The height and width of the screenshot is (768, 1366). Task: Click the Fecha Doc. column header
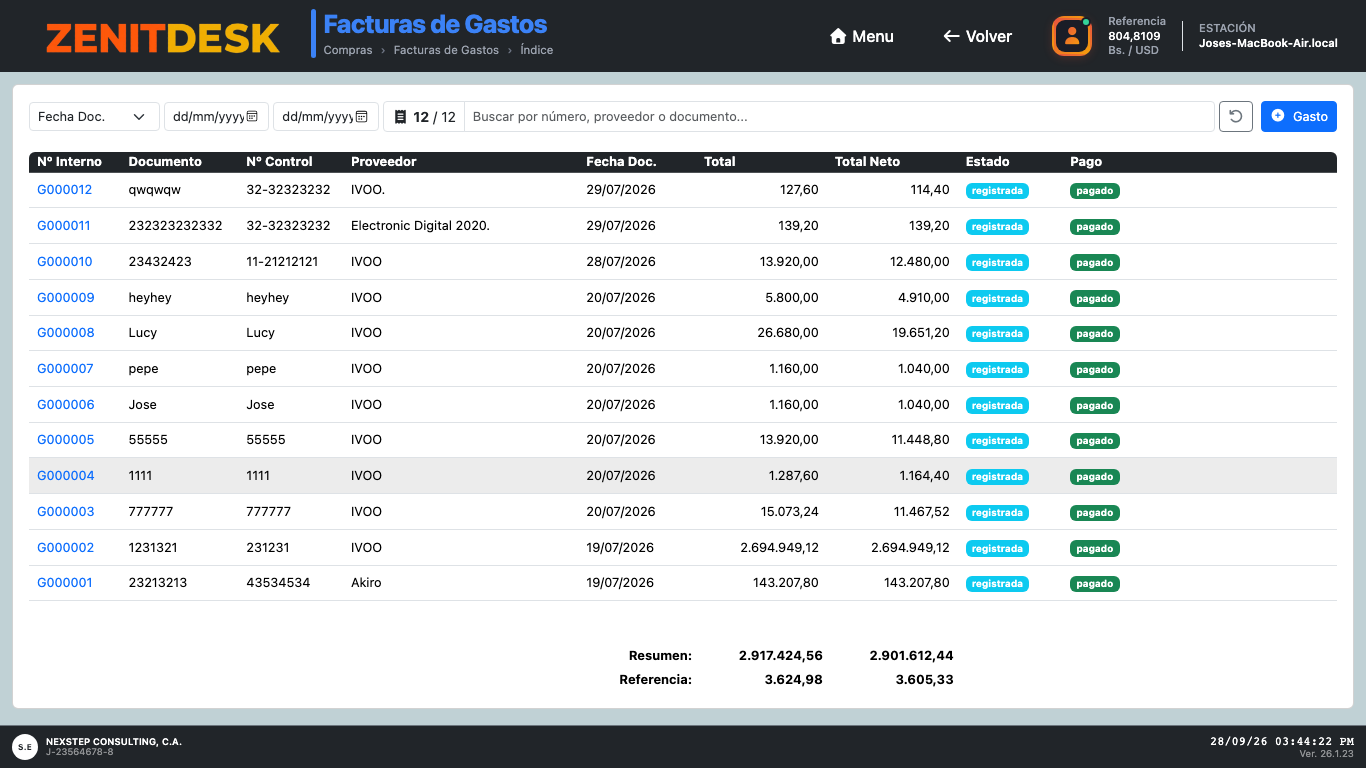coord(621,161)
